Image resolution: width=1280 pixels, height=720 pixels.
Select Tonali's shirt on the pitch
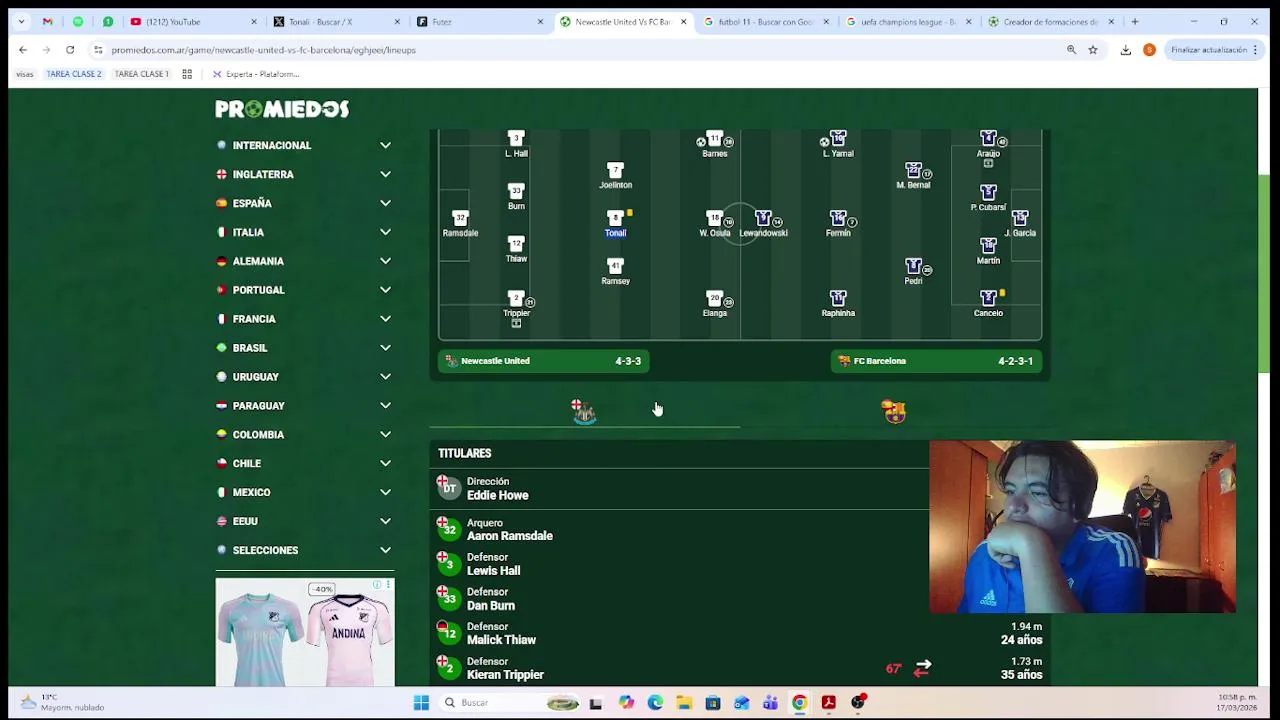[615, 218]
